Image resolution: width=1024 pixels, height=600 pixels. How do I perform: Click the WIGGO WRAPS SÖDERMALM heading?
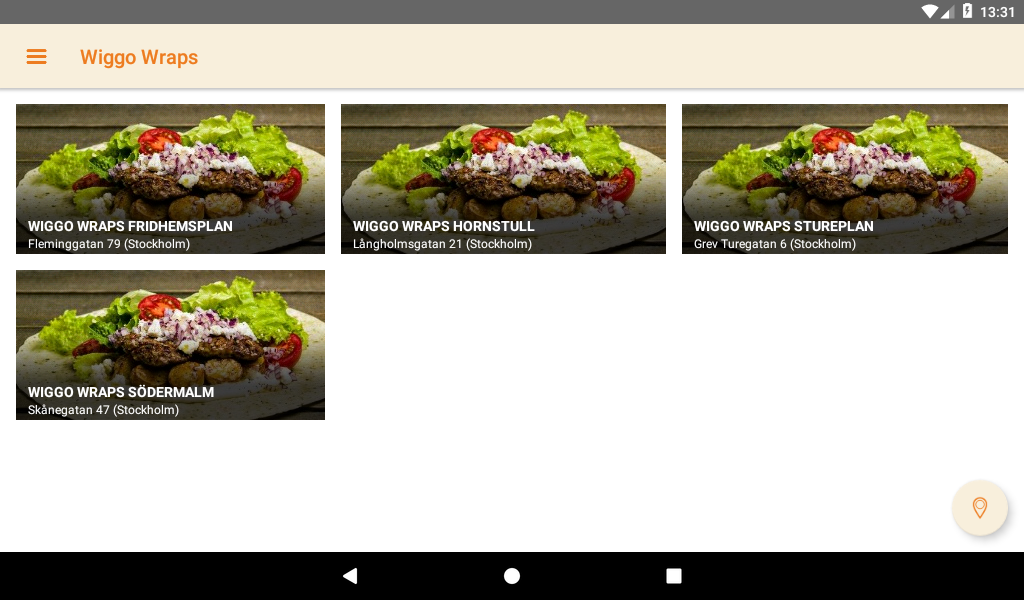[121, 392]
